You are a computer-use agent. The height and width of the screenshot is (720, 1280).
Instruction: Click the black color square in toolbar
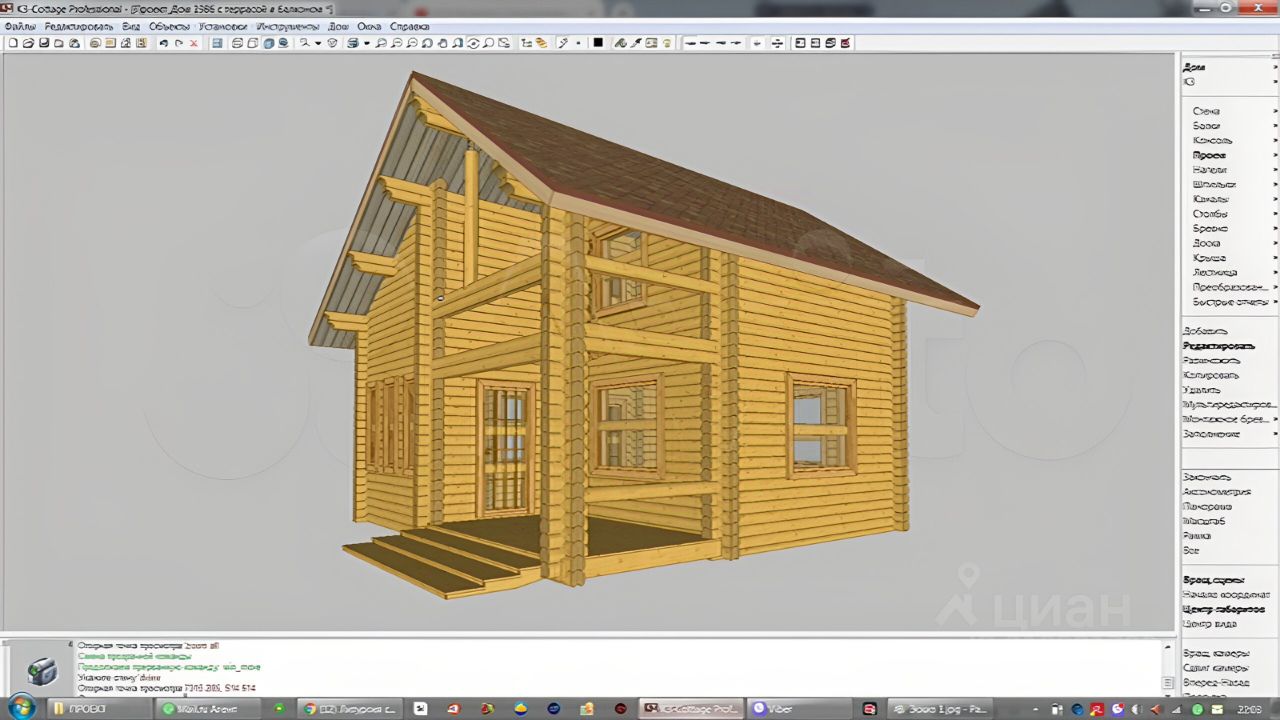click(x=598, y=43)
